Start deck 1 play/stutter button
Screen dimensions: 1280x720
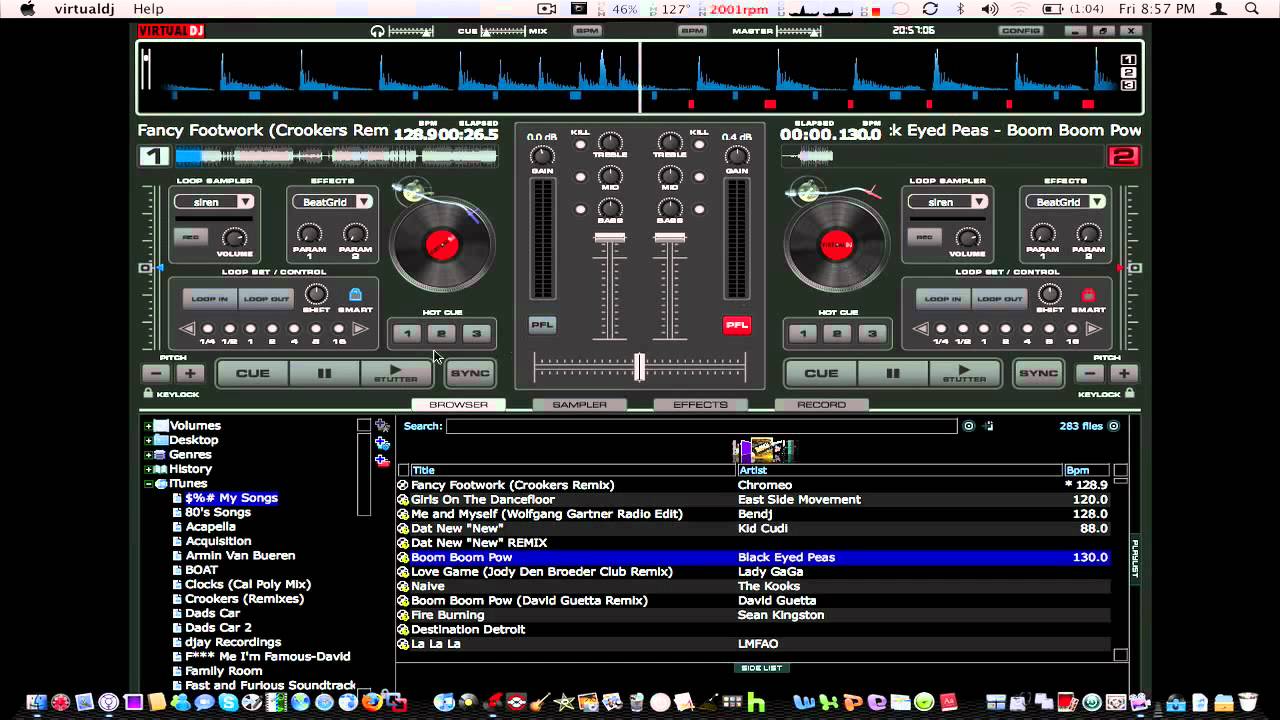pyautogui.click(x=396, y=374)
